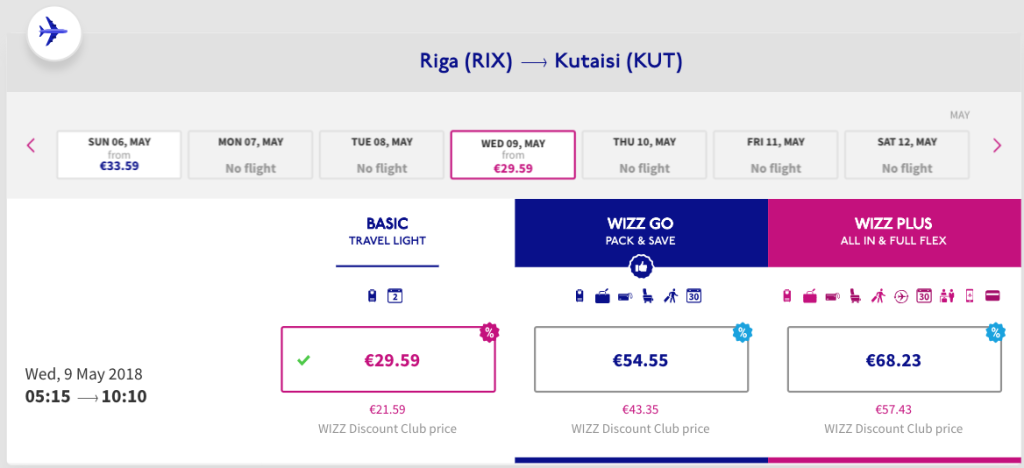Select the BASIC €29.59 fare option
Viewport: 1024px width, 468px height.
388,359
